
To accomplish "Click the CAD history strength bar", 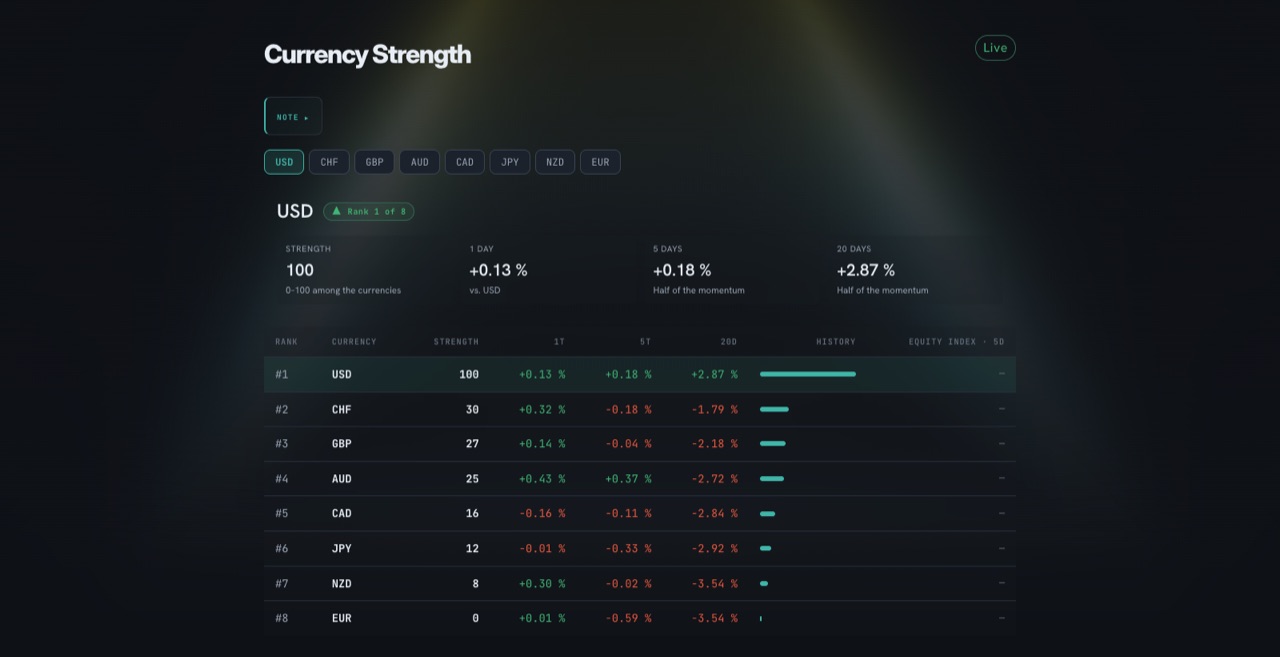I will pos(767,514).
